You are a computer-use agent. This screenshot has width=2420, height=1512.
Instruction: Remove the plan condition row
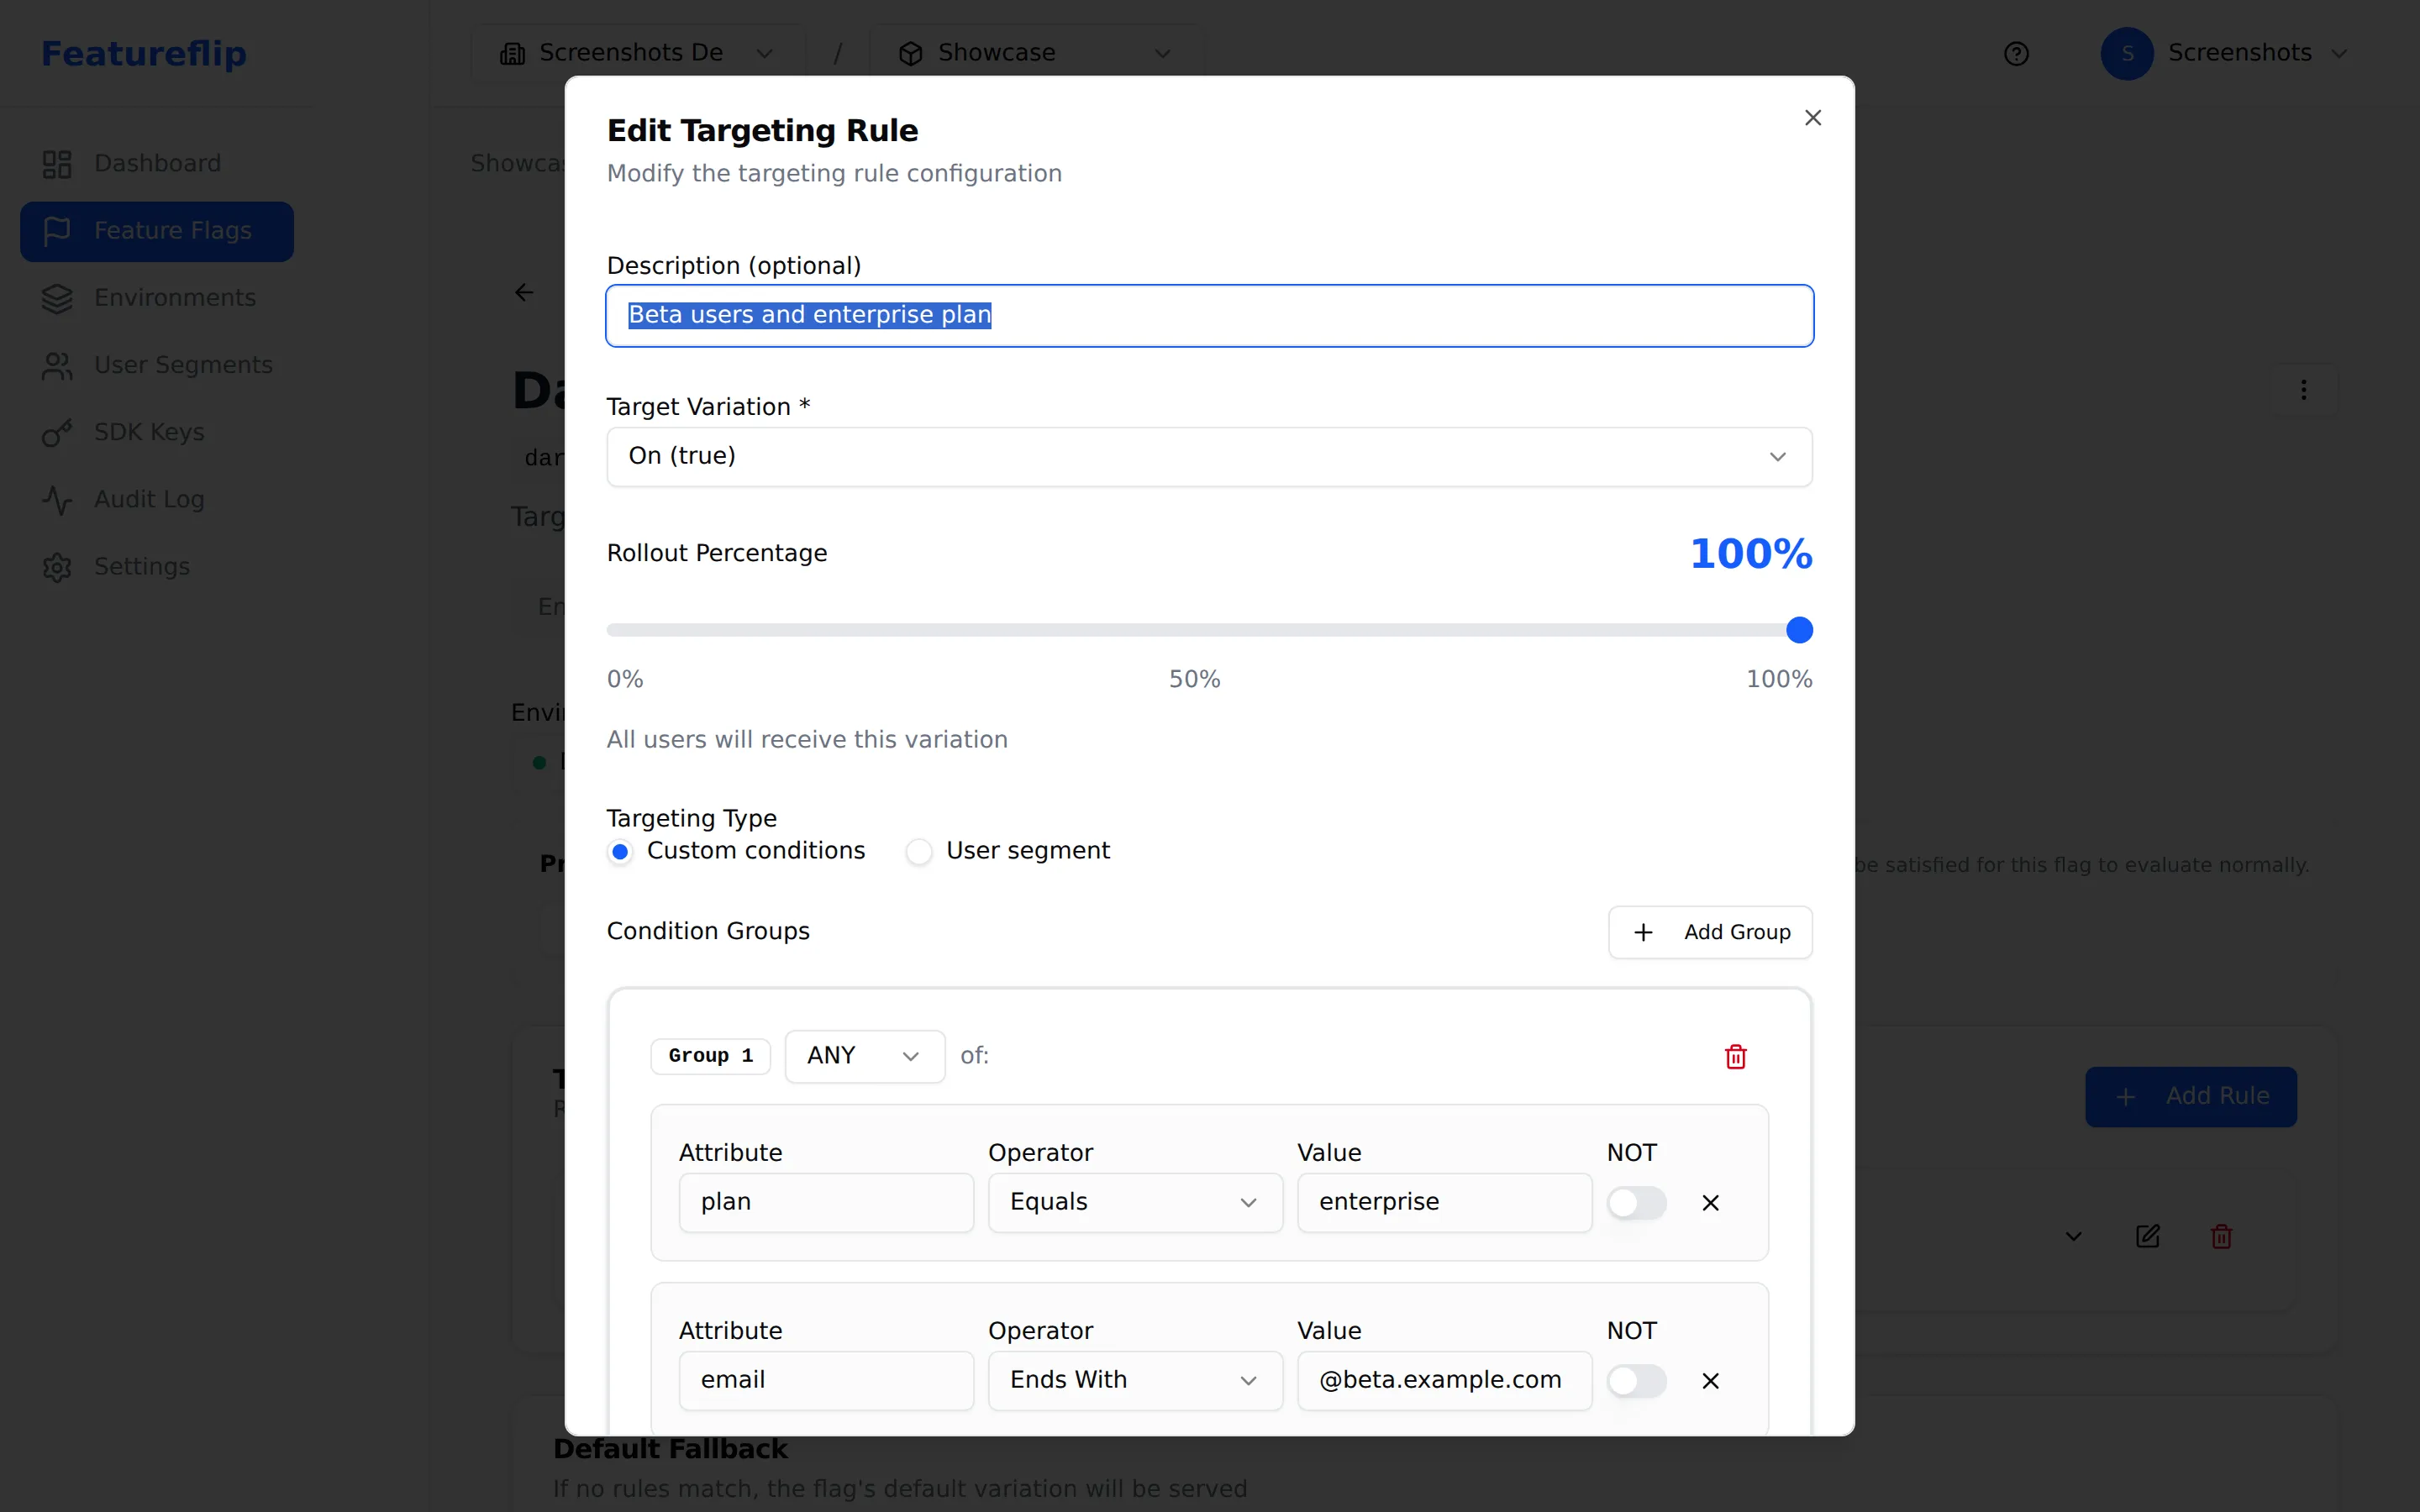pyautogui.click(x=1711, y=1203)
